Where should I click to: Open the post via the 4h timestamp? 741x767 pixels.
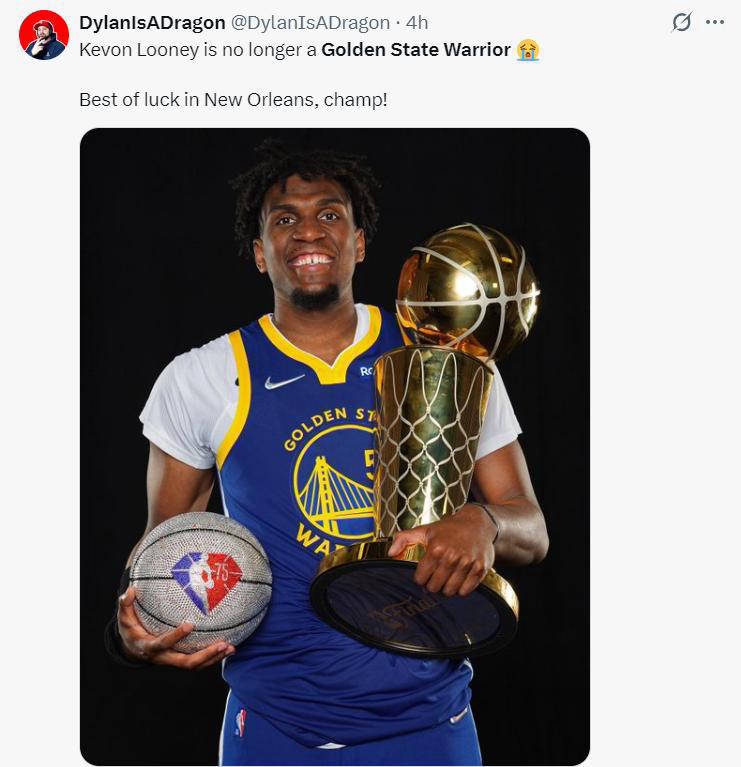(417, 23)
